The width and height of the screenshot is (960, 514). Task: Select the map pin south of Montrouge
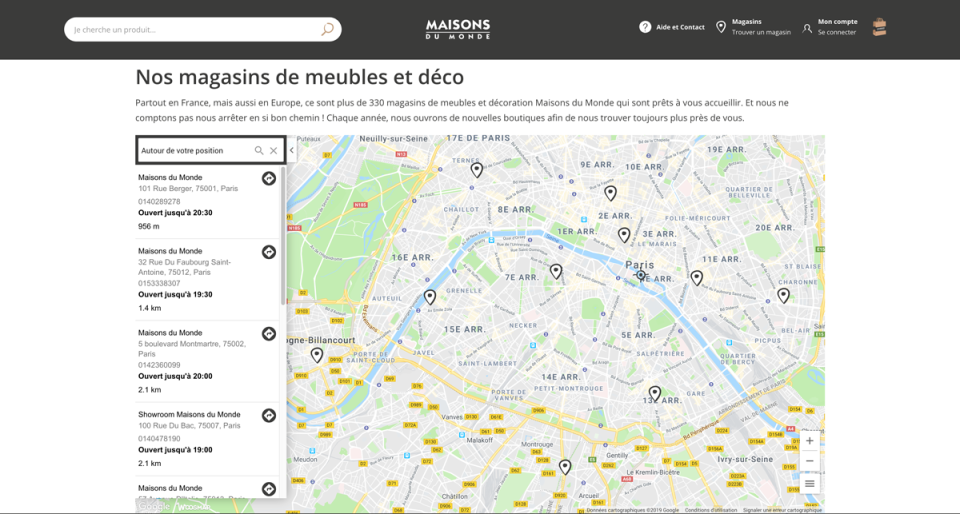564,467
